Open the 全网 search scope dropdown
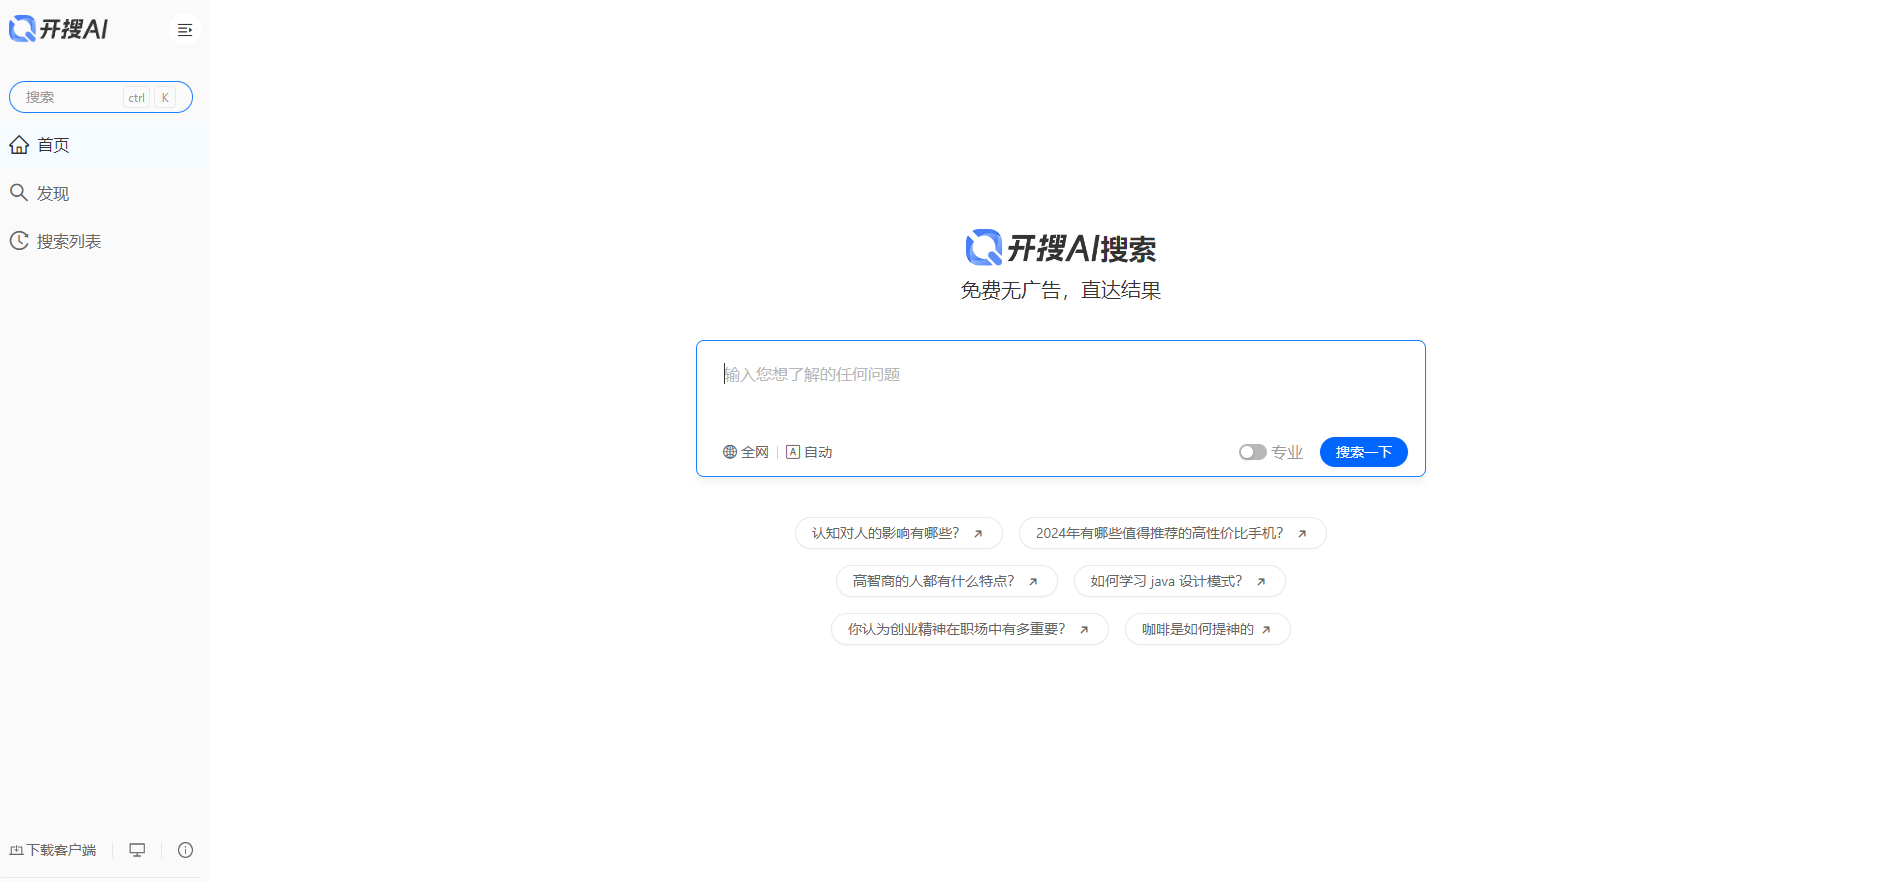 [x=746, y=452]
